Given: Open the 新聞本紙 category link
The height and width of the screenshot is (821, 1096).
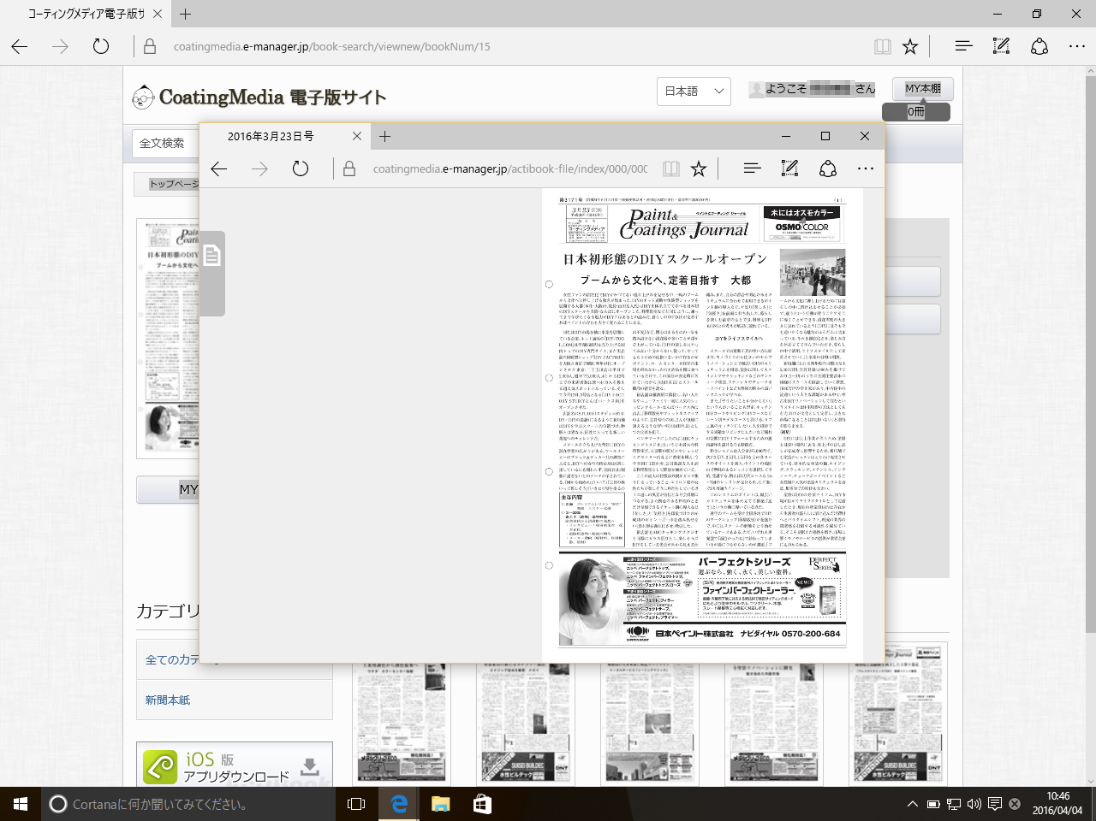Looking at the screenshot, I should point(168,700).
